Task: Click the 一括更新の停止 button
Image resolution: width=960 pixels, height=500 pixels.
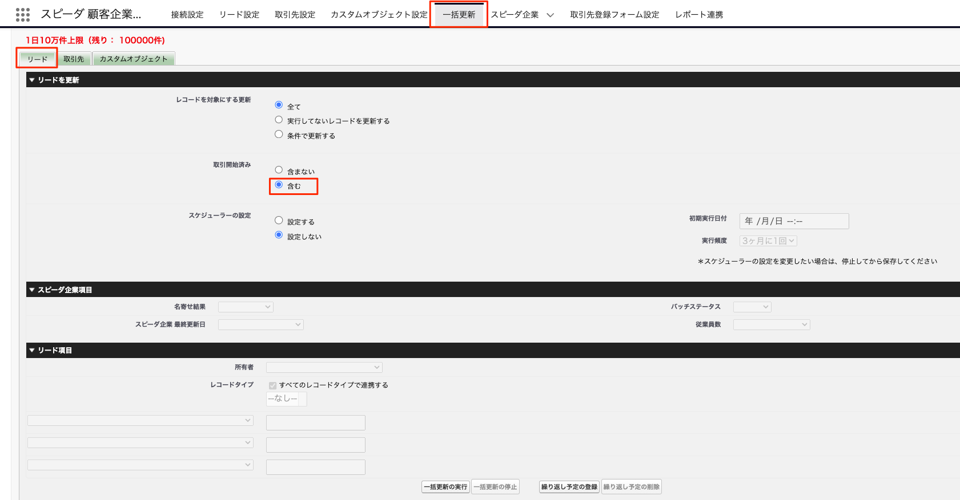Action: click(x=495, y=487)
